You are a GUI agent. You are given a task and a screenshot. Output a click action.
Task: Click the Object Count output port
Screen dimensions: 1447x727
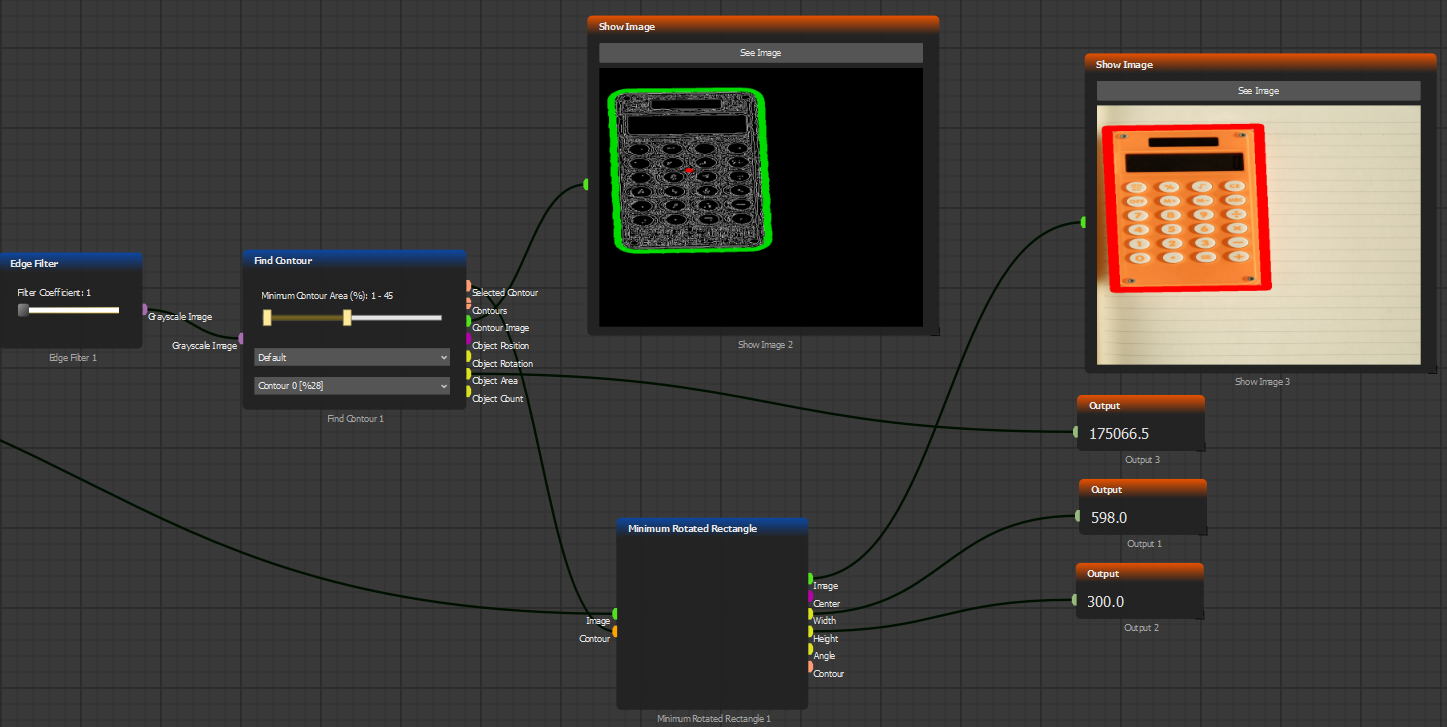468,392
